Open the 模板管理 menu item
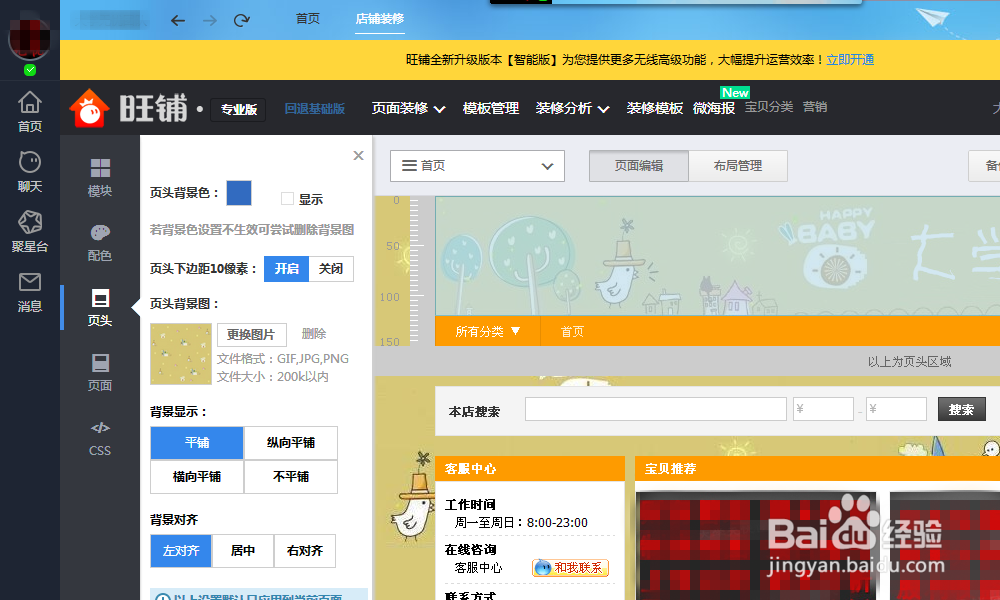 pos(490,108)
